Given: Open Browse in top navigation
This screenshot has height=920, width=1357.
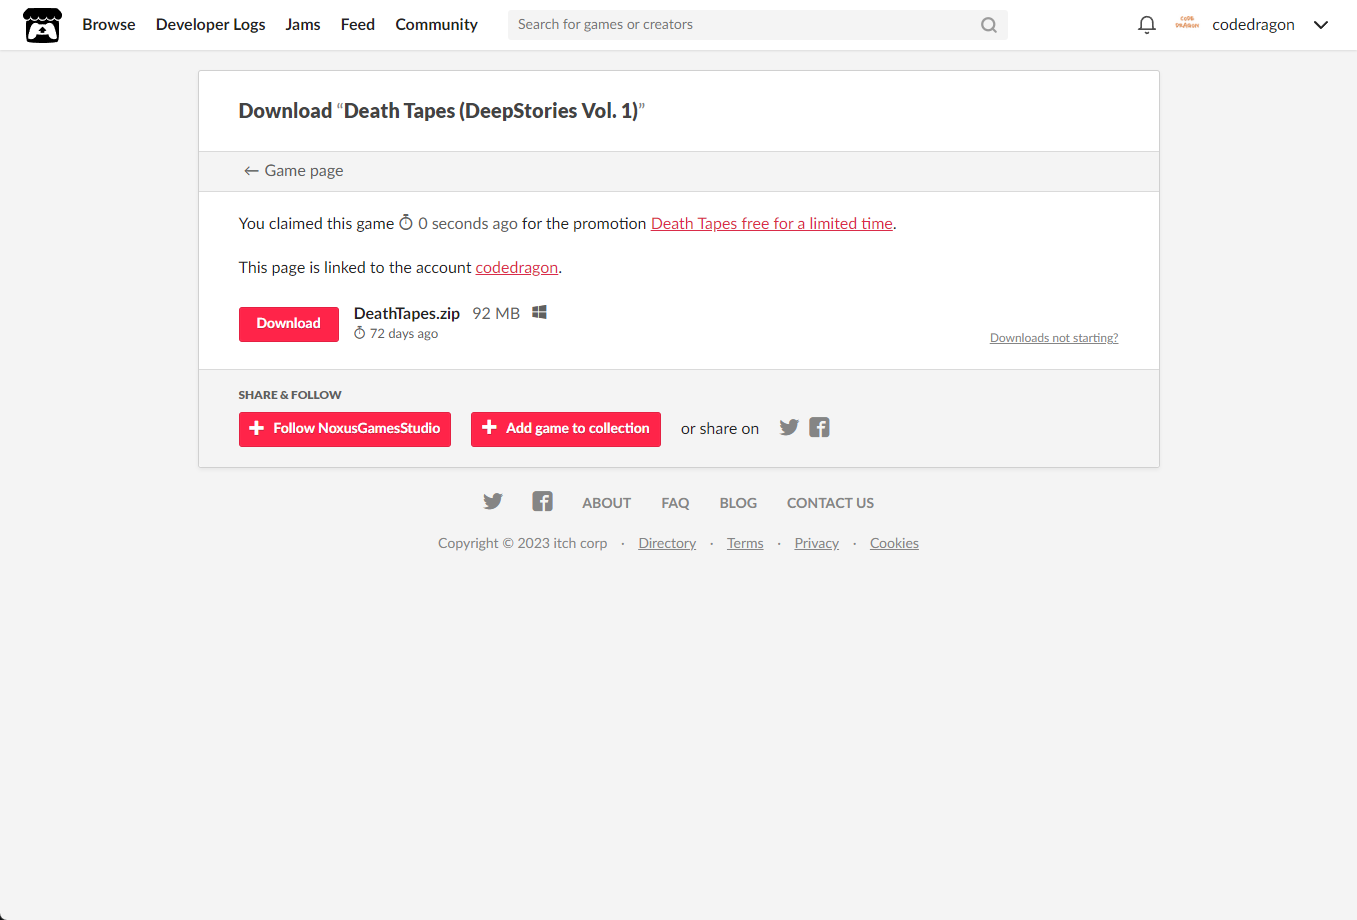Looking at the screenshot, I should pyautogui.click(x=109, y=25).
